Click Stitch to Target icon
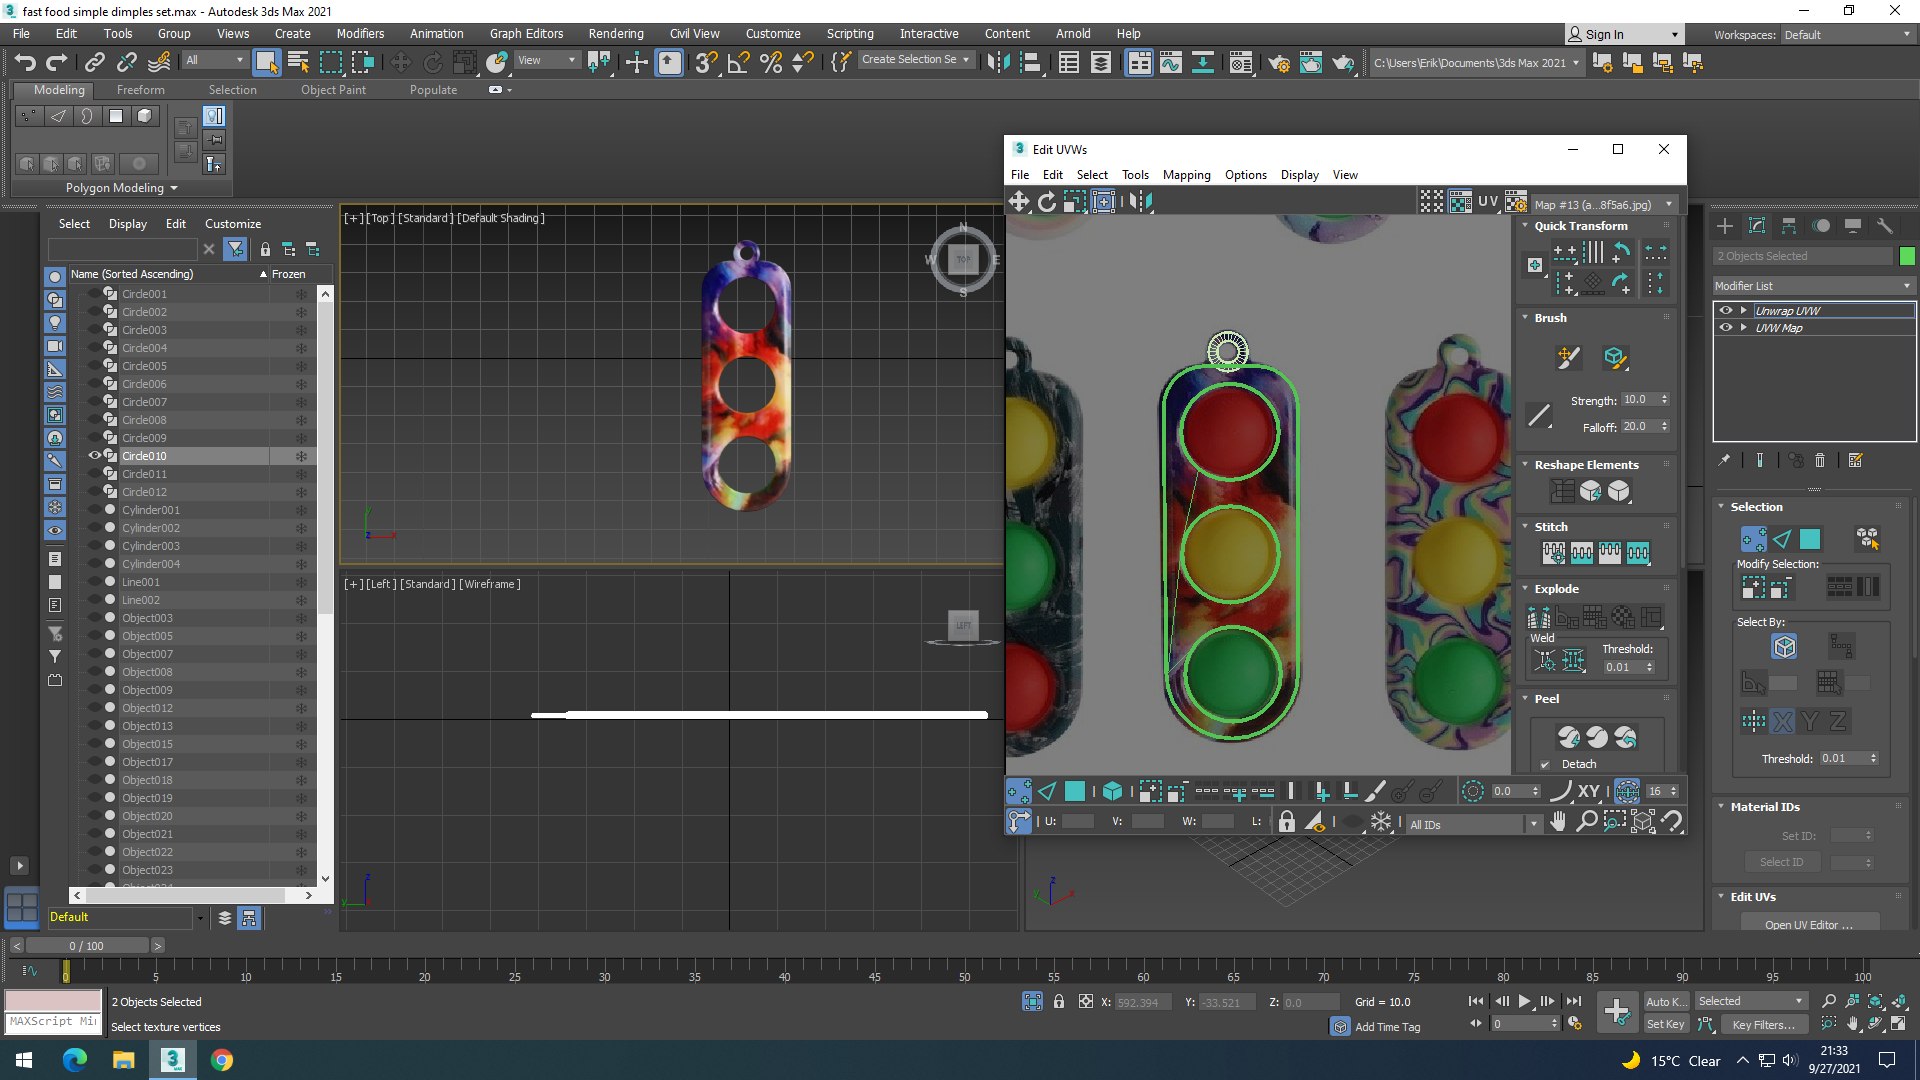 pyautogui.click(x=1554, y=552)
